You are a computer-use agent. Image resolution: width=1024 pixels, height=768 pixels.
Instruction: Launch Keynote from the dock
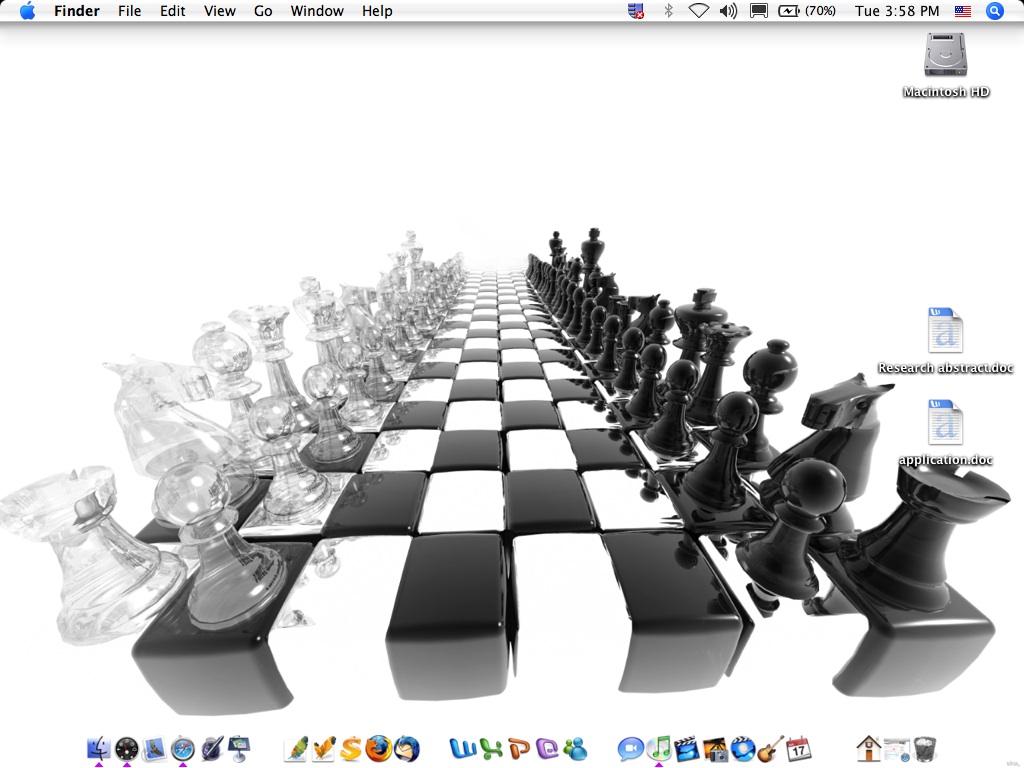click(x=239, y=748)
